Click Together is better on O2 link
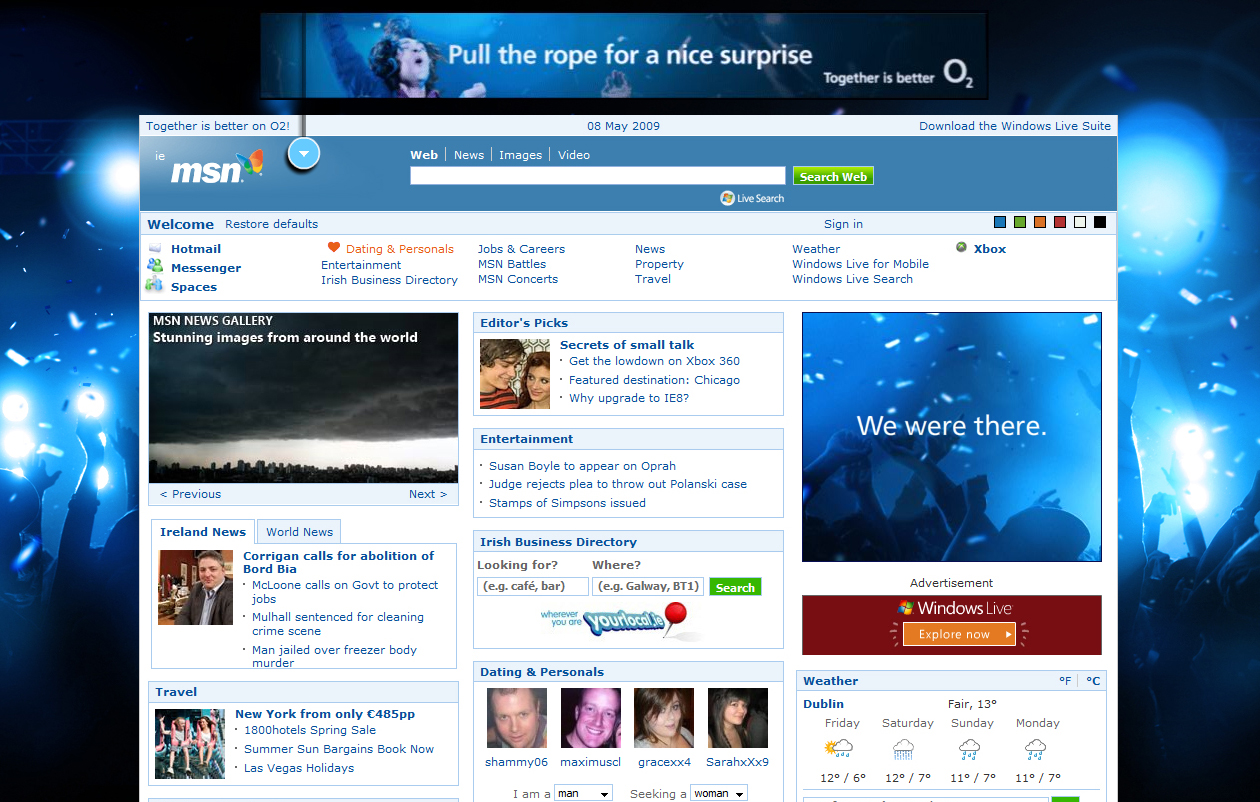This screenshot has width=1260, height=802. tap(218, 126)
